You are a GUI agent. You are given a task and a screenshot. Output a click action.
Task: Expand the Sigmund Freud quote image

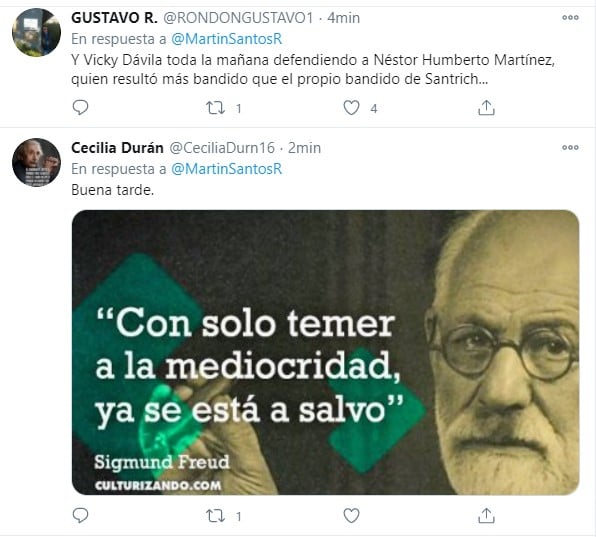pyautogui.click(x=325, y=352)
